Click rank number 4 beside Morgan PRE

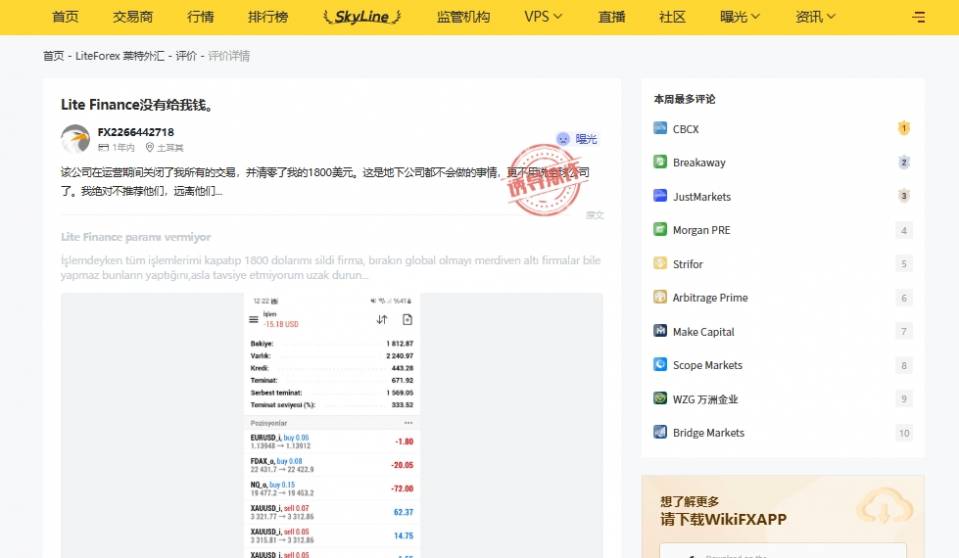pos(904,231)
